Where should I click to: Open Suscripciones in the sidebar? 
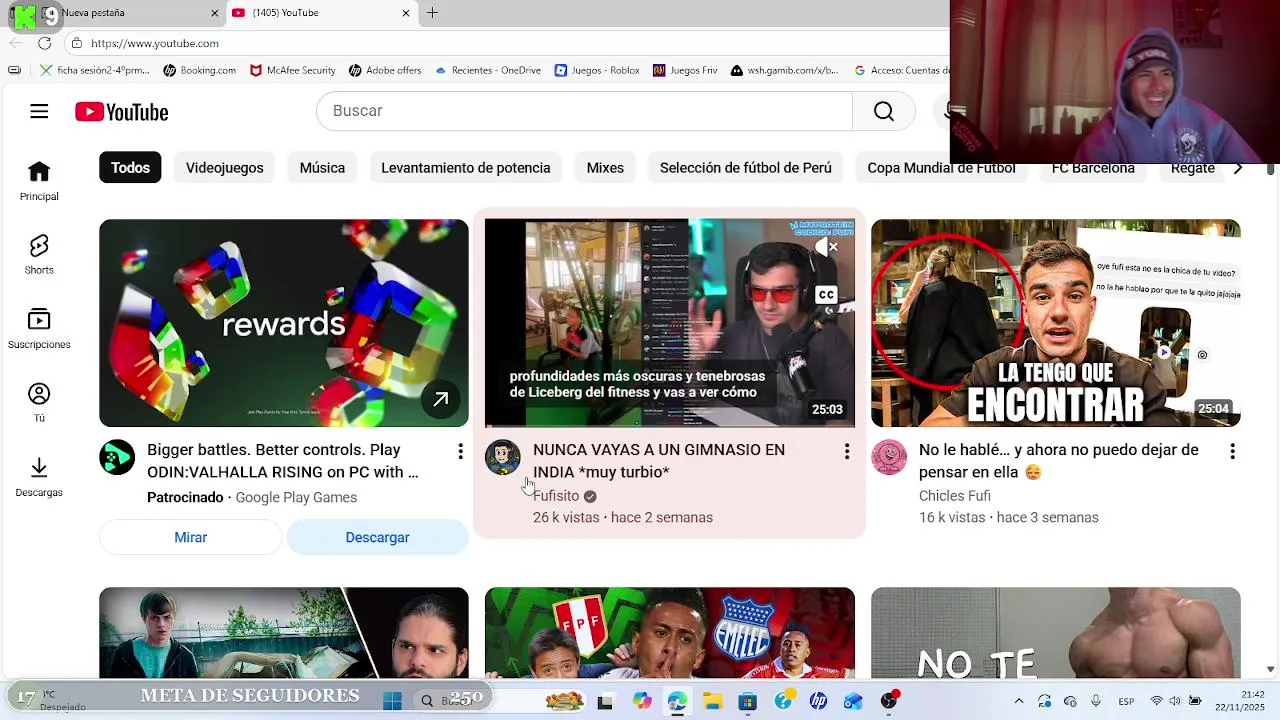(39, 329)
